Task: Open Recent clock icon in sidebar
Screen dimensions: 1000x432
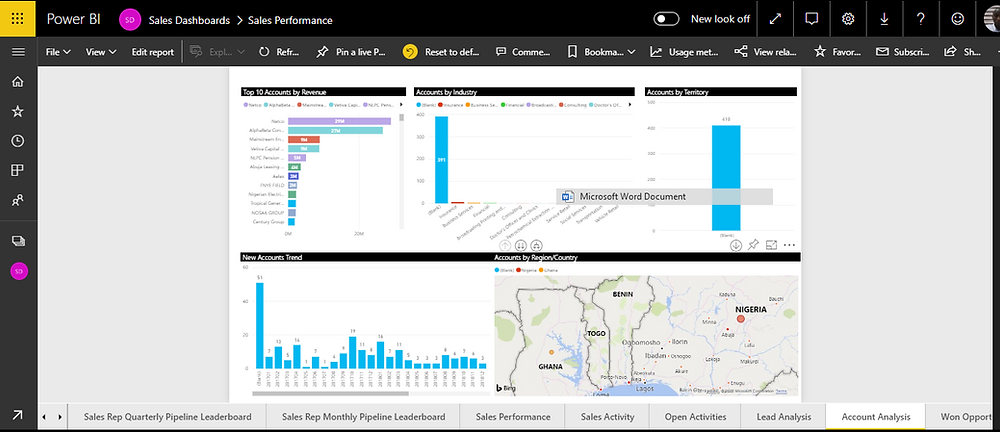Action: [18, 140]
